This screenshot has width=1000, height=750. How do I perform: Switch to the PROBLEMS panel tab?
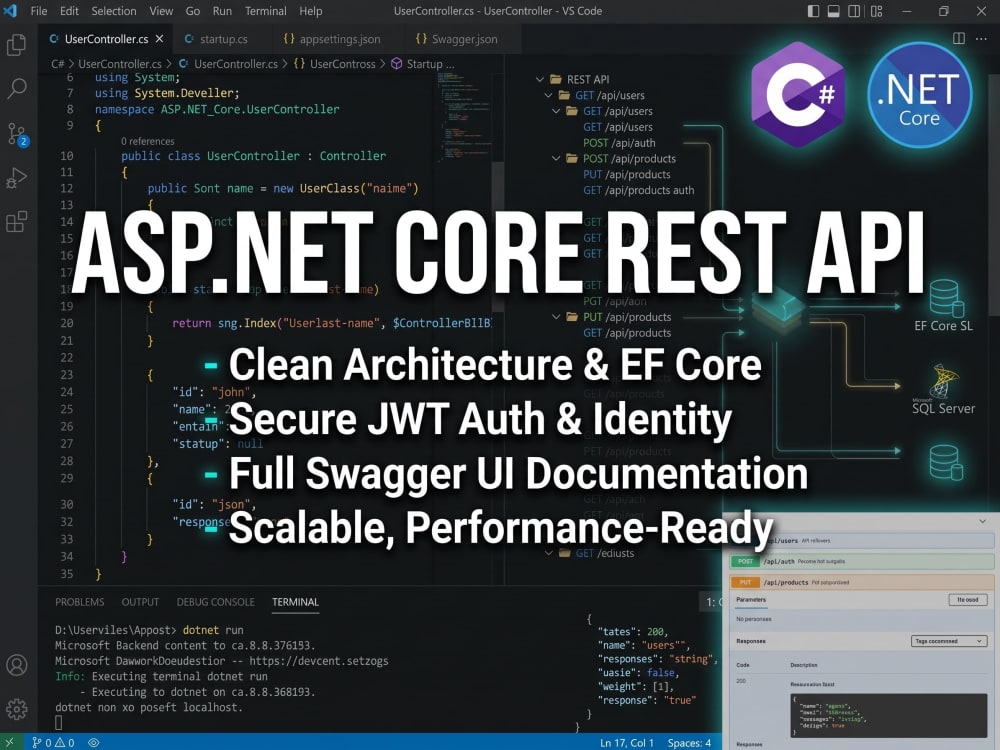pos(80,602)
